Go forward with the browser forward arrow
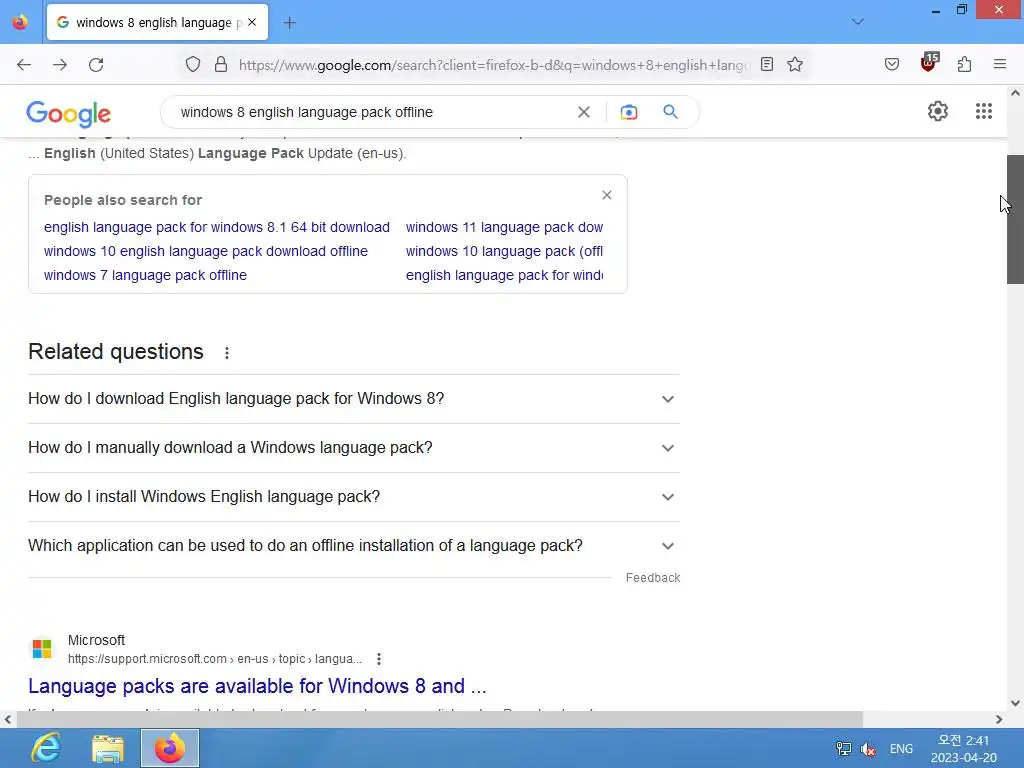This screenshot has height=768, width=1024. coord(60,65)
